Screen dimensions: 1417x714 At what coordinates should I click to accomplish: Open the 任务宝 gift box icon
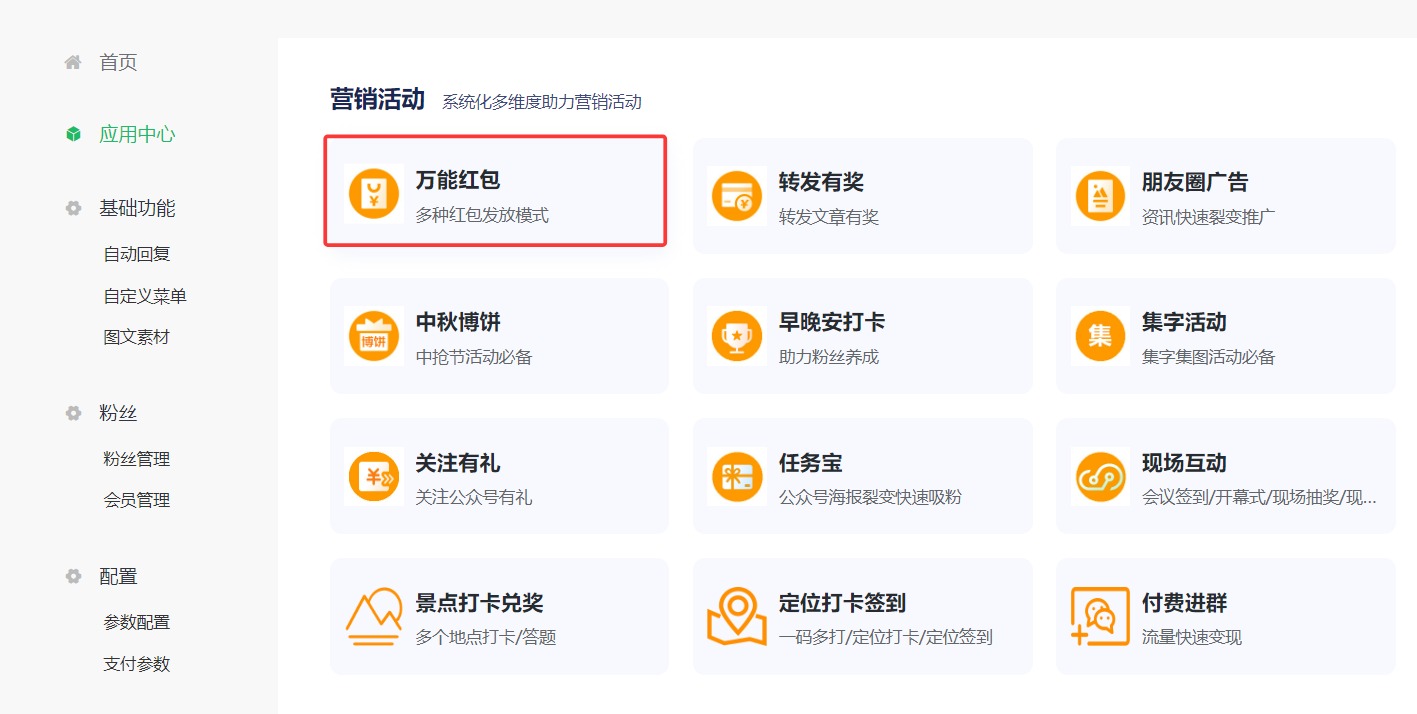(736, 475)
